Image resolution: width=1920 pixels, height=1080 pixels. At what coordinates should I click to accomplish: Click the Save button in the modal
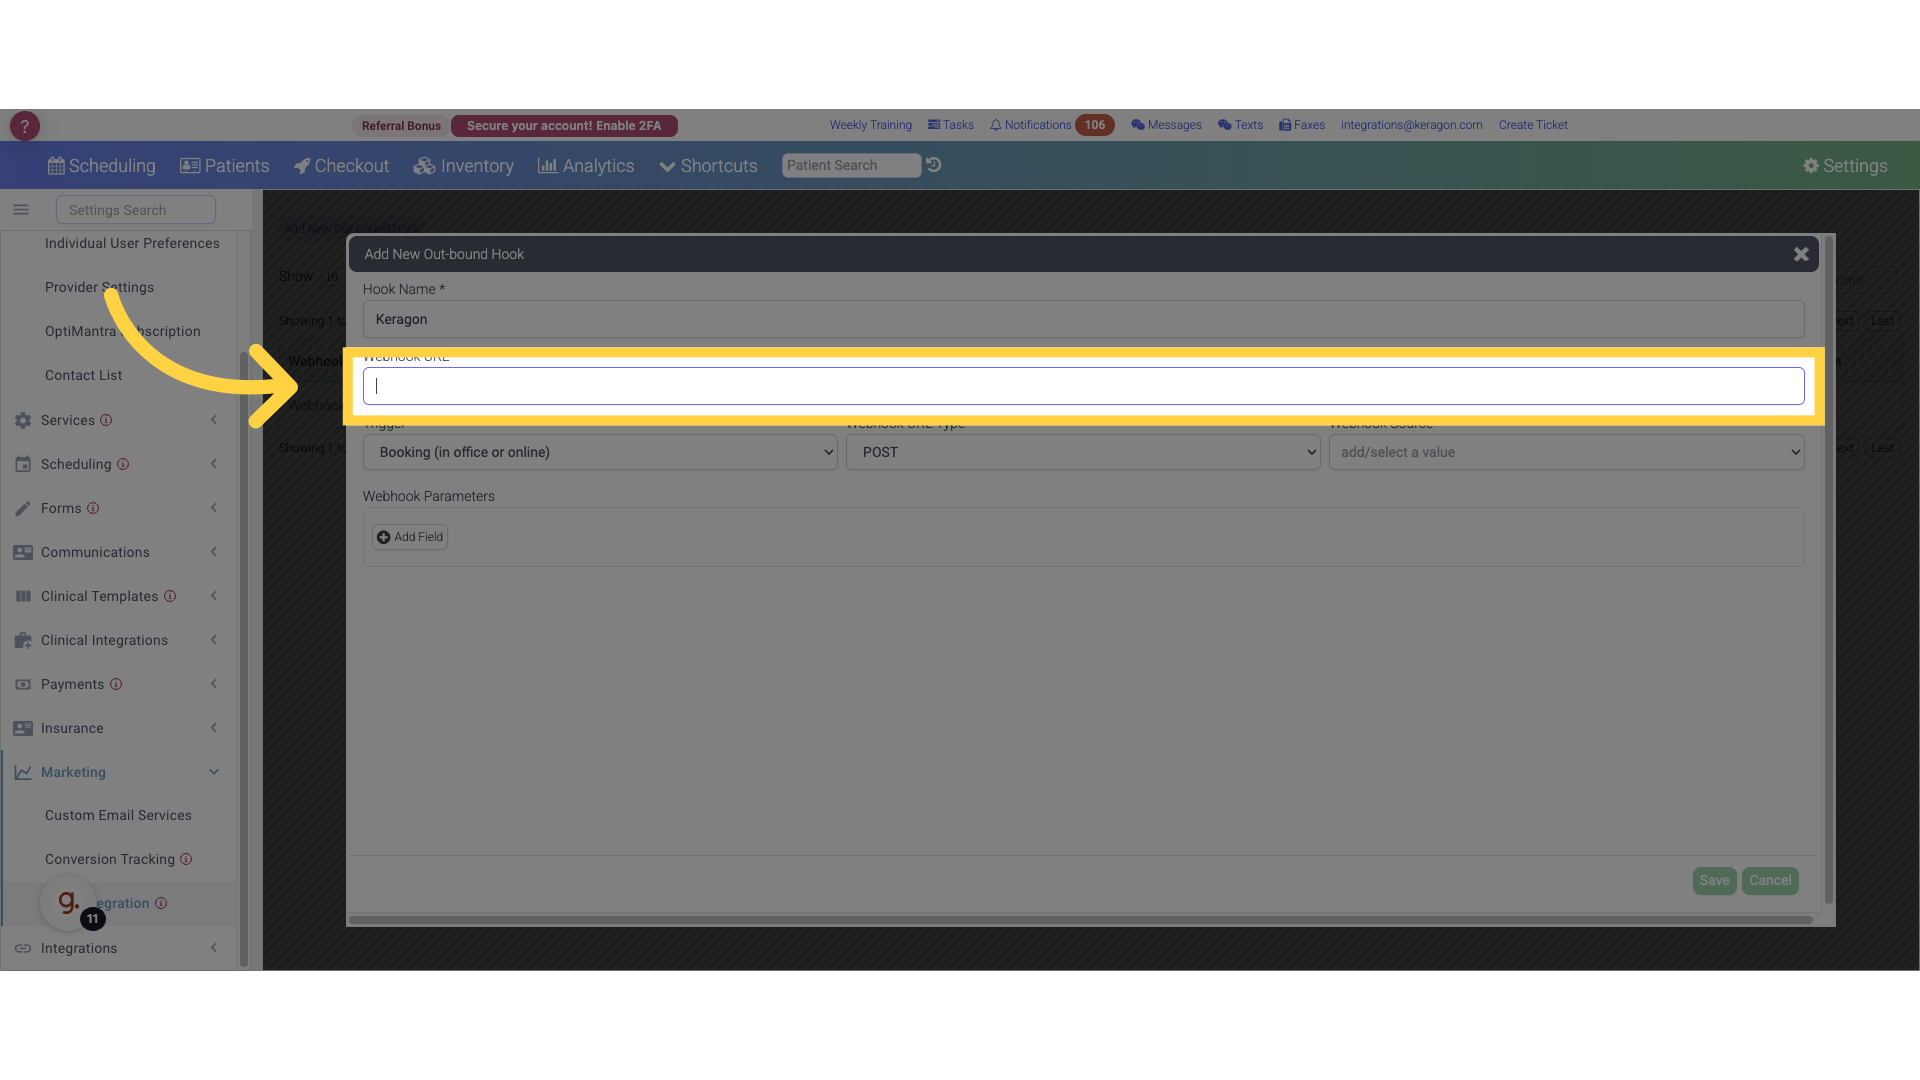[1714, 880]
